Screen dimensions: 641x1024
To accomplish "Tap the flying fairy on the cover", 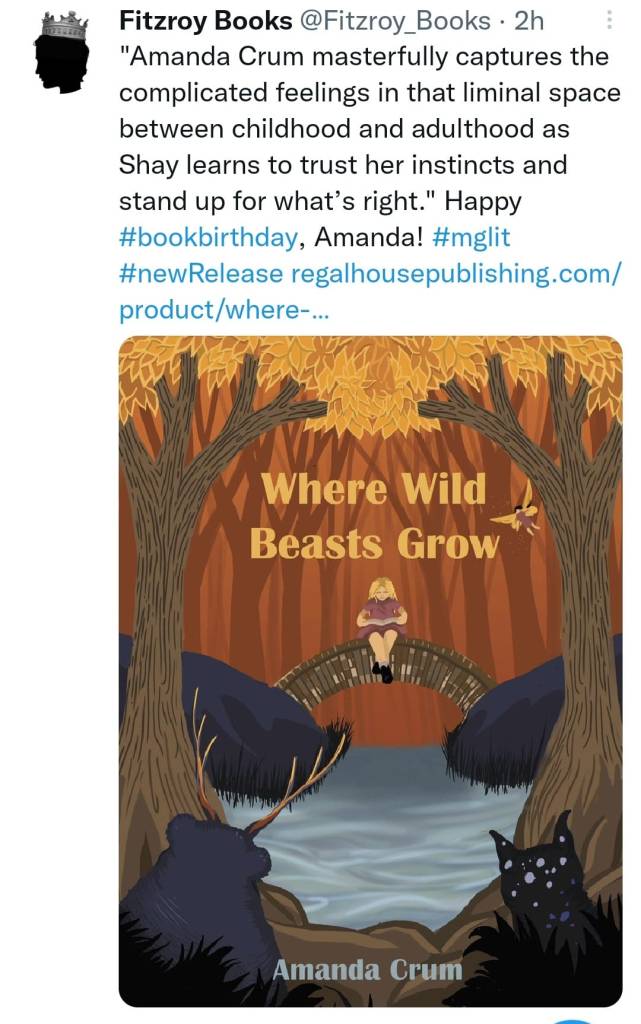I will pos(522,517).
